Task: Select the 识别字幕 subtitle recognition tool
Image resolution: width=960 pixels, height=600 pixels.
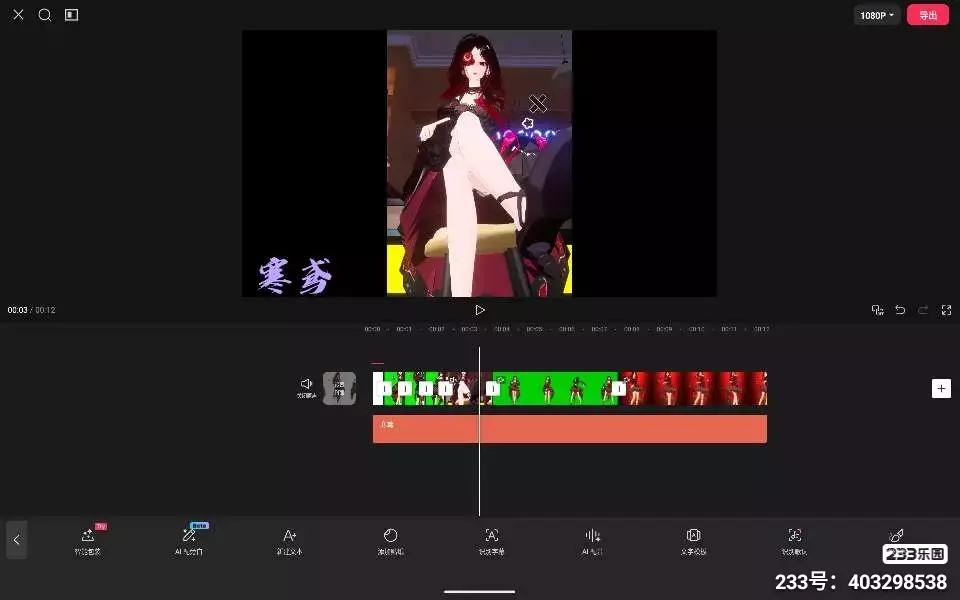Action: click(492, 541)
